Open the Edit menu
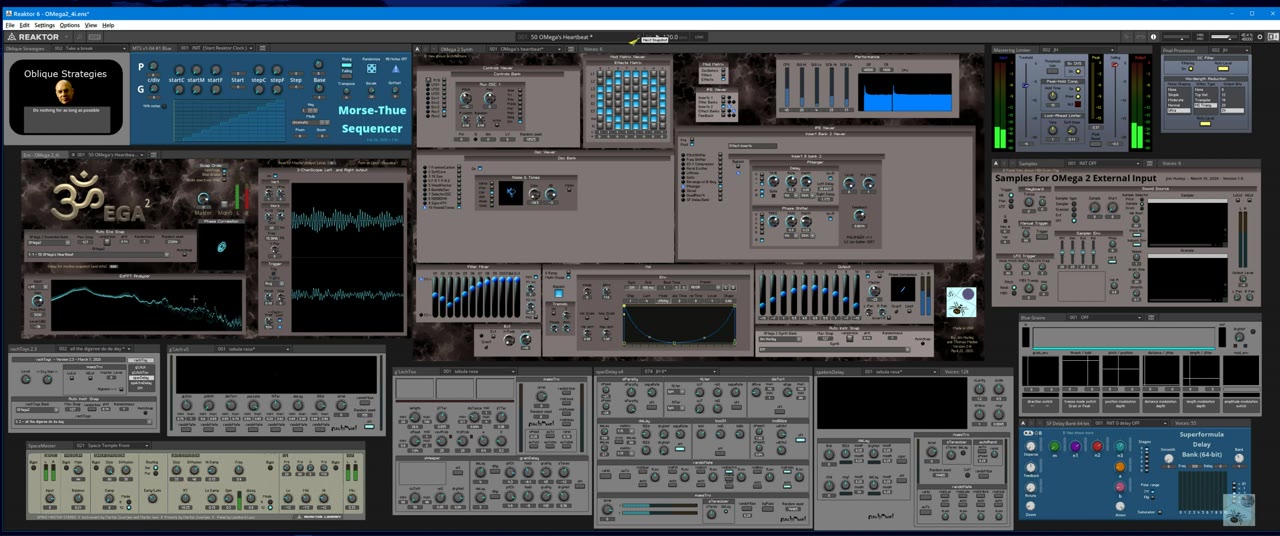The image size is (1280, 536). (25, 25)
